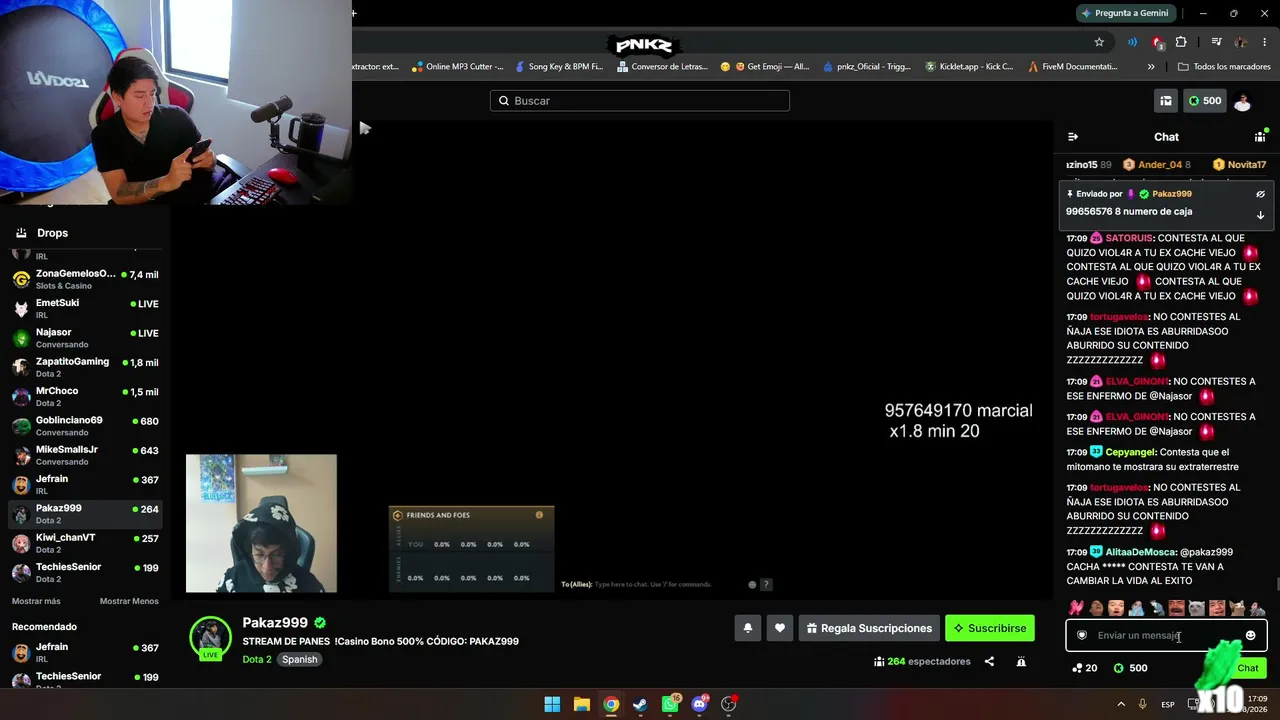Open Discord from the taskbar
1280x720 pixels.
click(x=700, y=704)
